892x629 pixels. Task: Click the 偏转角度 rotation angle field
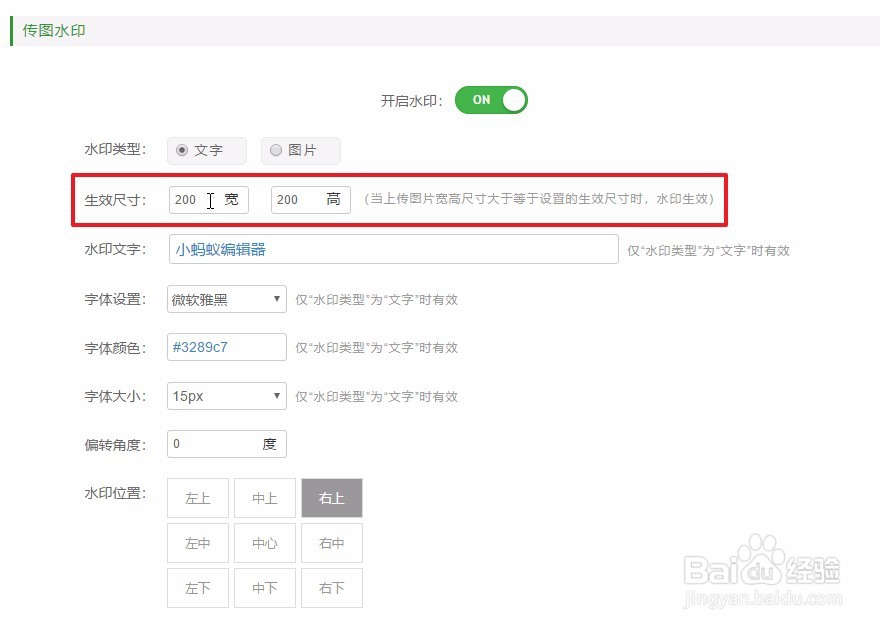click(x=226, y=443)
